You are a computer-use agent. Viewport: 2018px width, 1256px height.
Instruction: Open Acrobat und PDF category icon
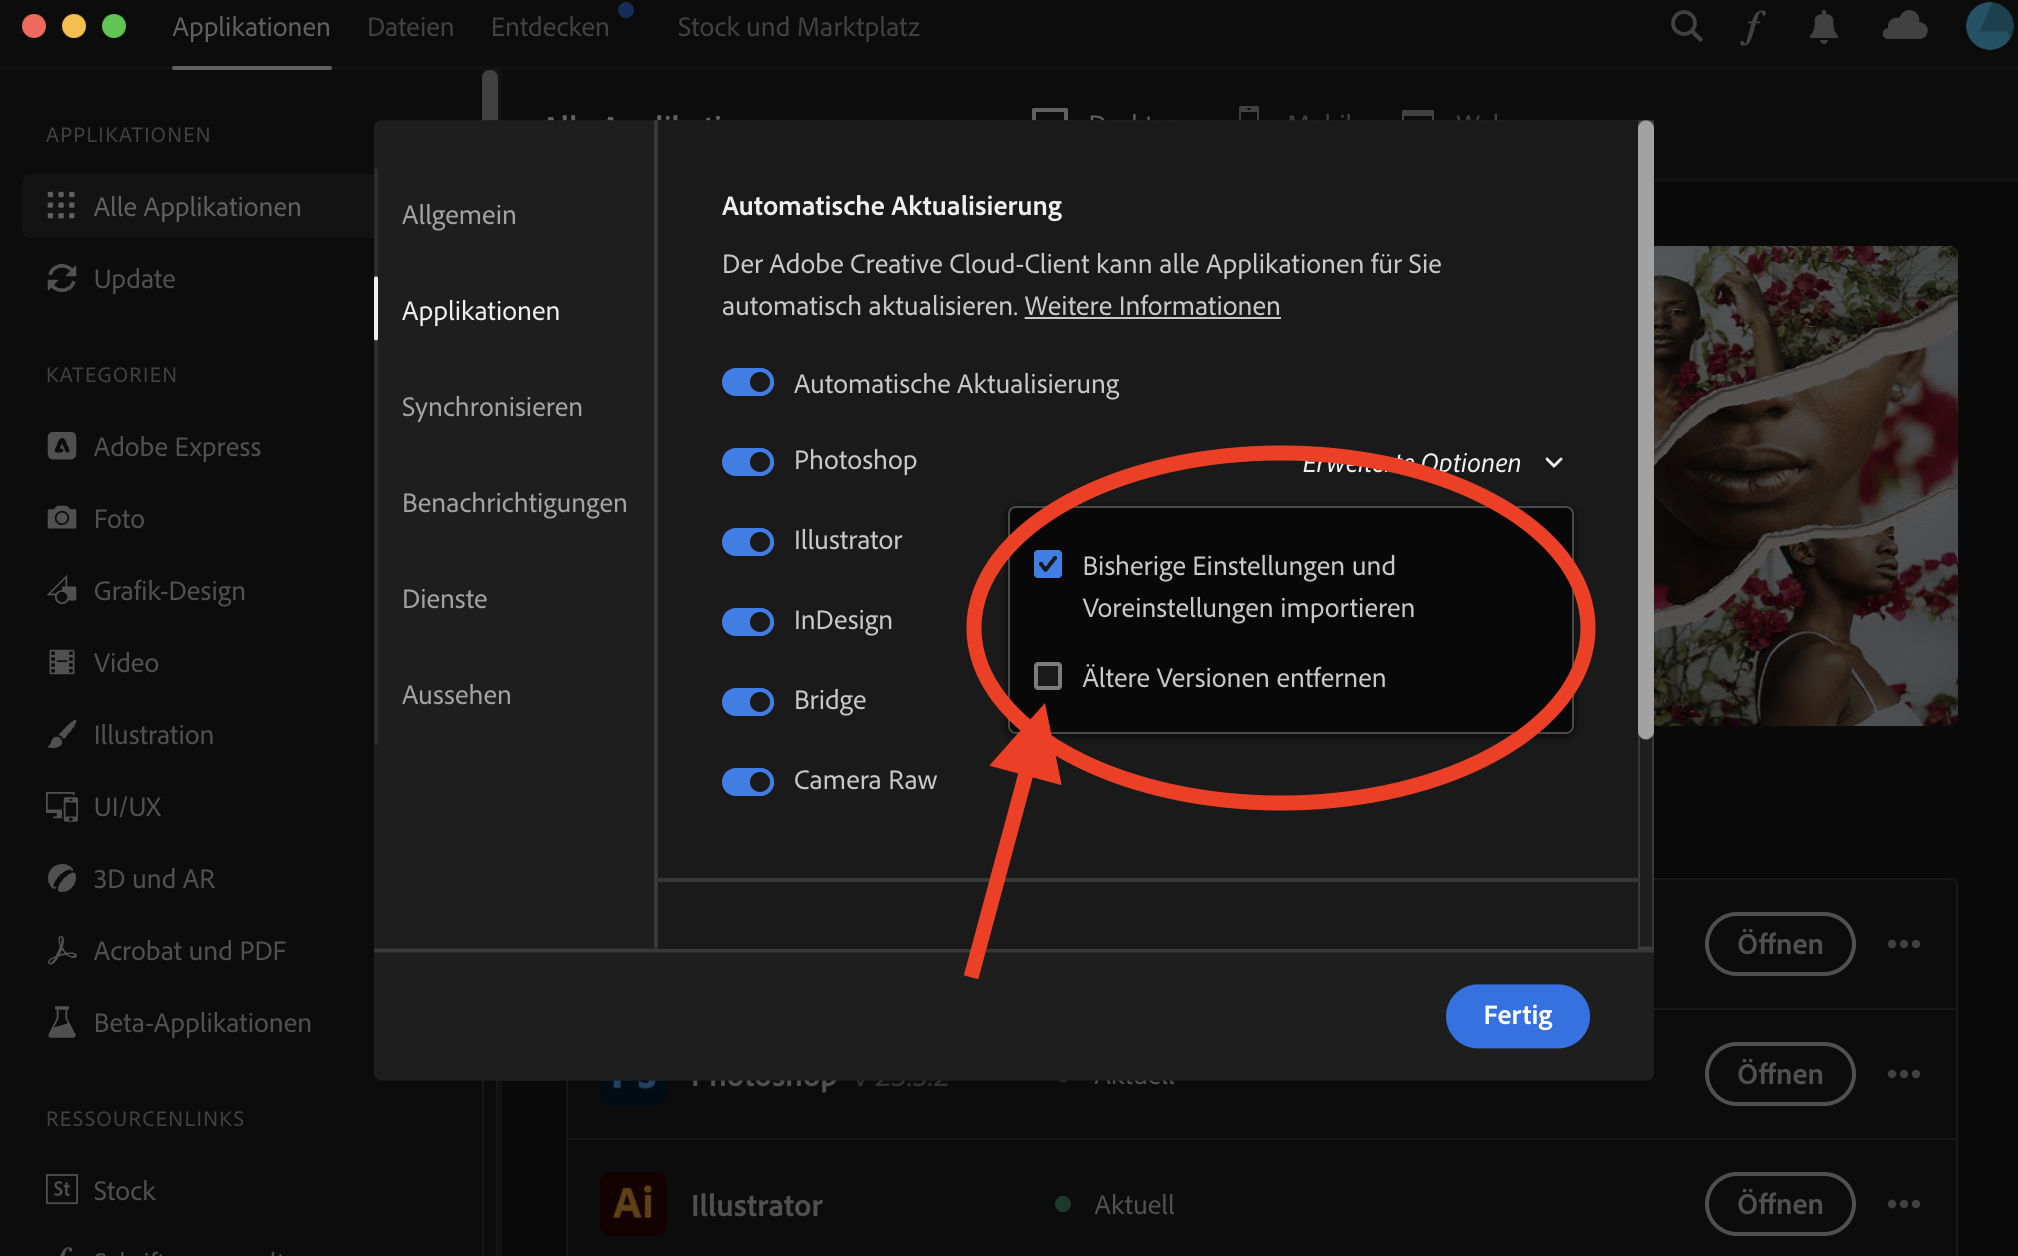pos(62,950)
